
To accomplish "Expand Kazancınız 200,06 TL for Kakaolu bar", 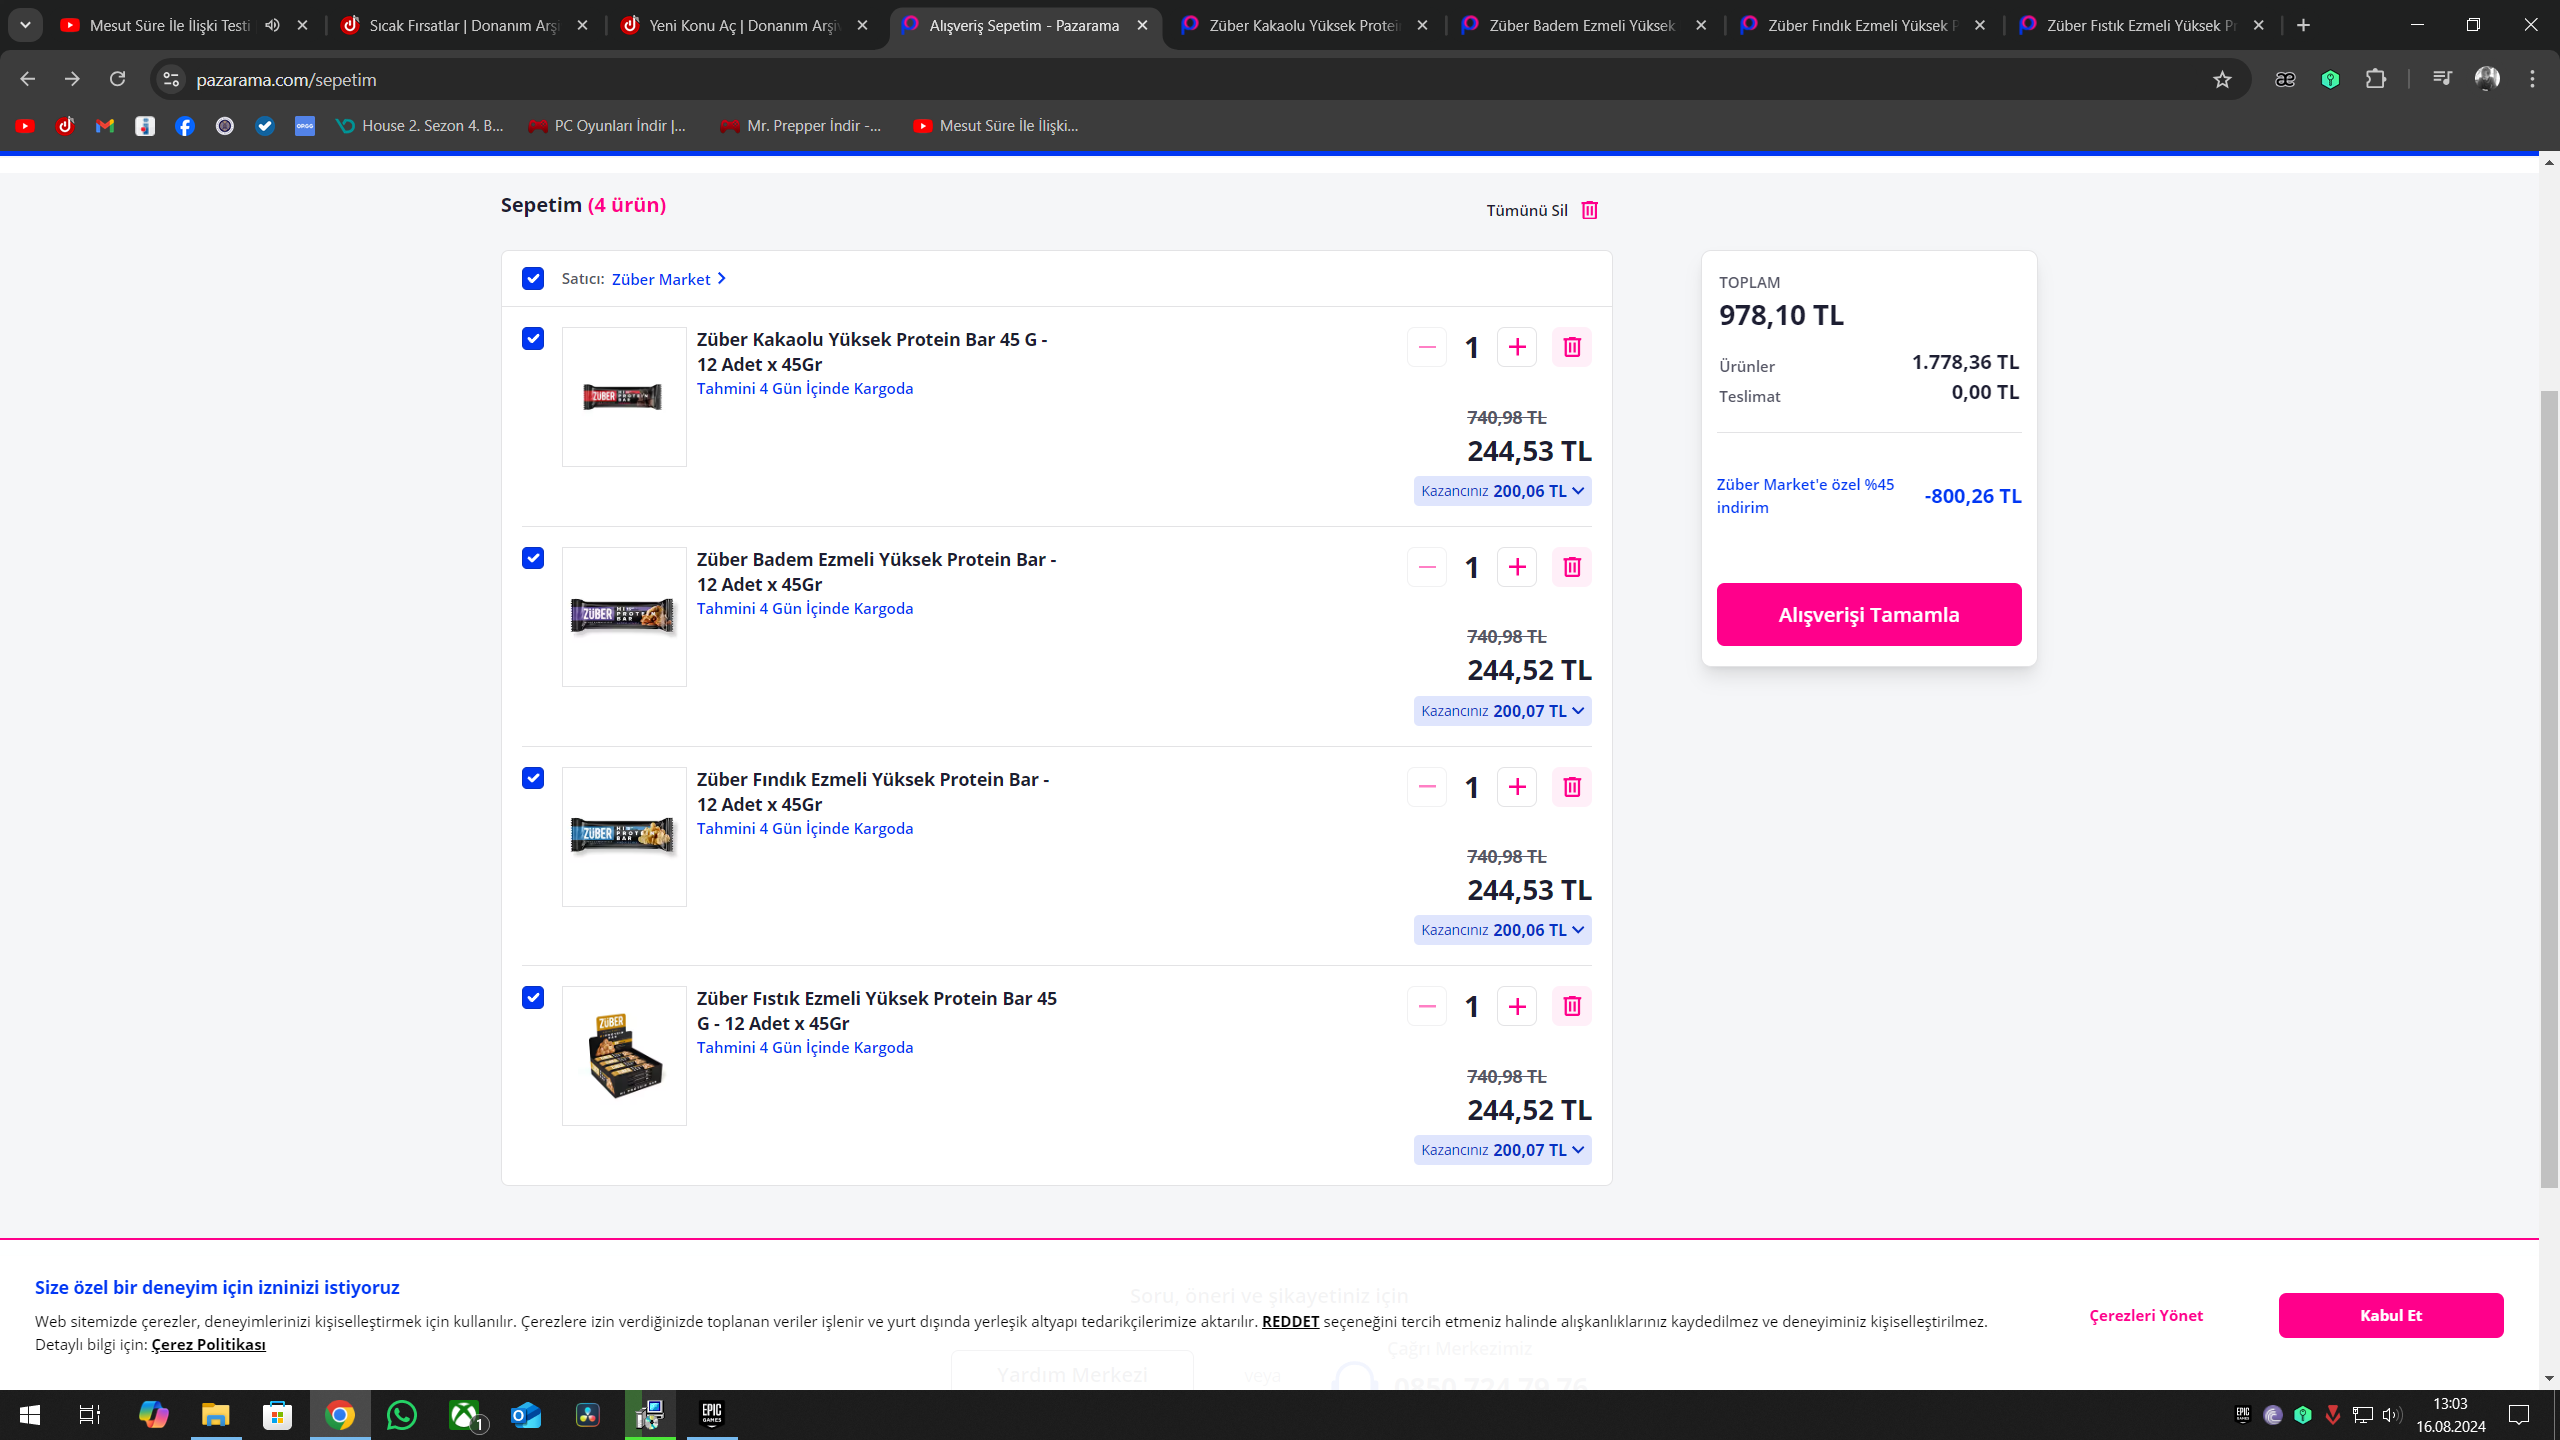I will pyautogui.click(x=1502, y=491).
